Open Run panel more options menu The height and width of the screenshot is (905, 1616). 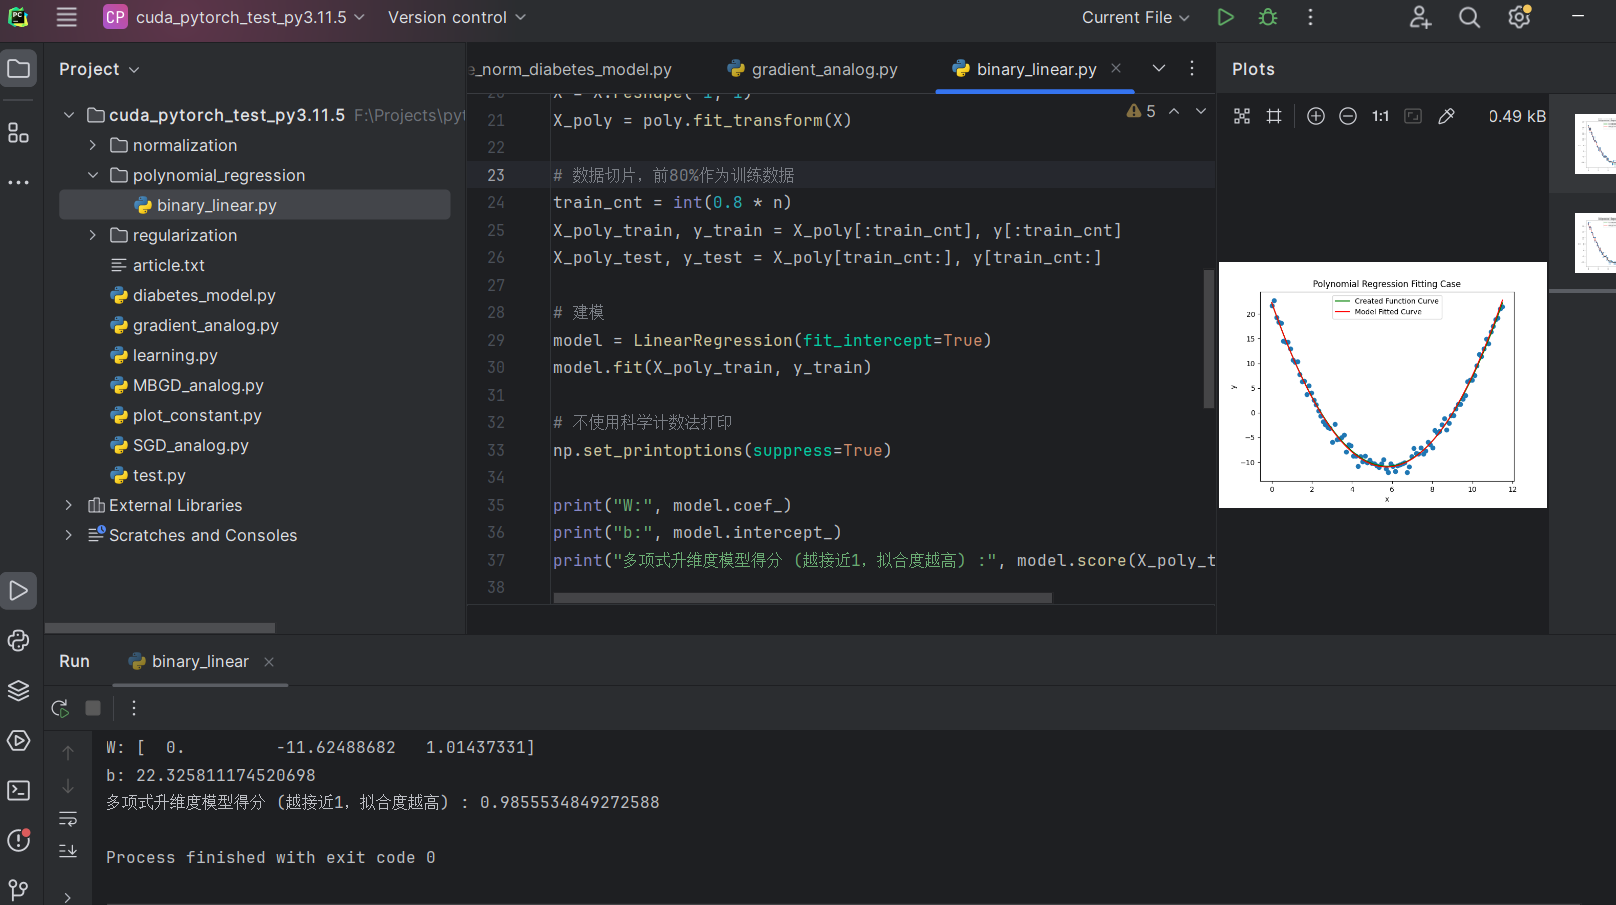pyautogui.click(x=134, y=708)
